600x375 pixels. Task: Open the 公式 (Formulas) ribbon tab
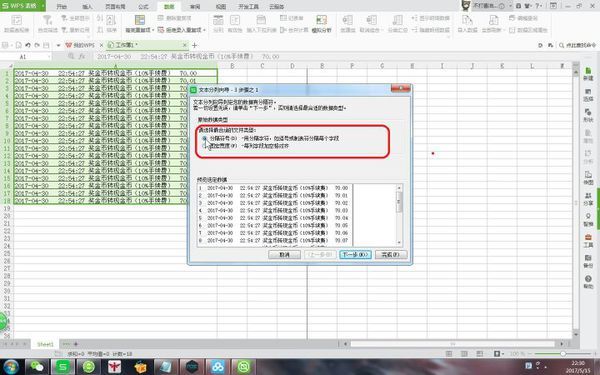(x=143, y=7)
